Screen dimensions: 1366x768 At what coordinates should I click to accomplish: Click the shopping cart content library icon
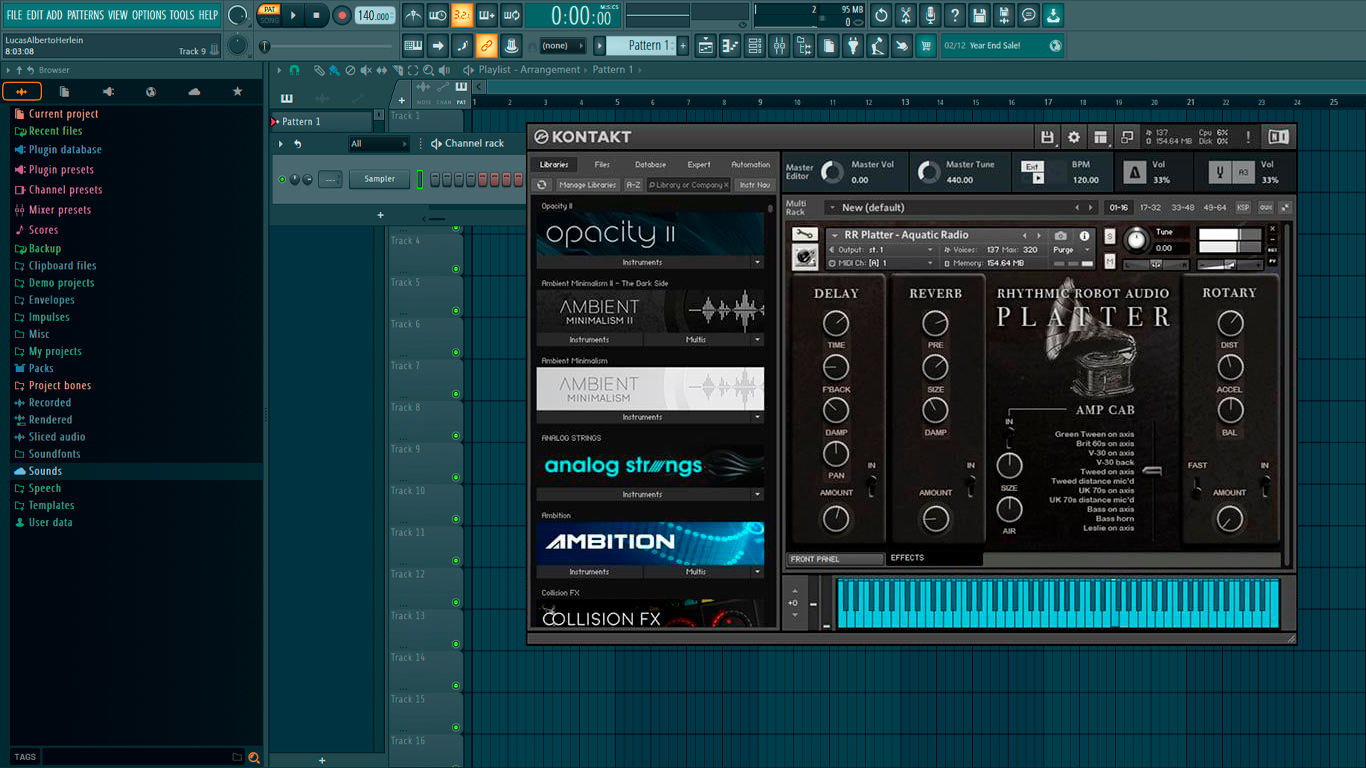pyautogui.click(x=926, y=45)
